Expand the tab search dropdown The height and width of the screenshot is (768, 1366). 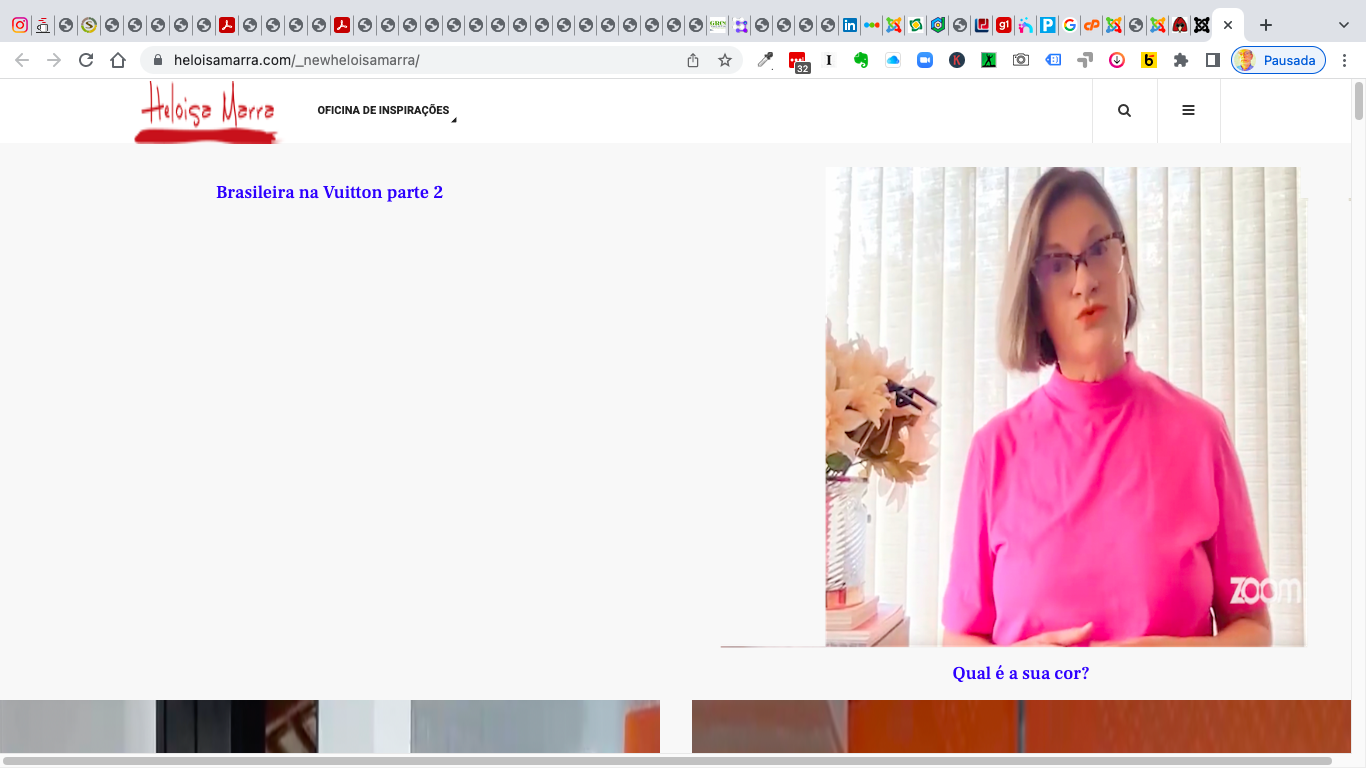pos(1344,25)
